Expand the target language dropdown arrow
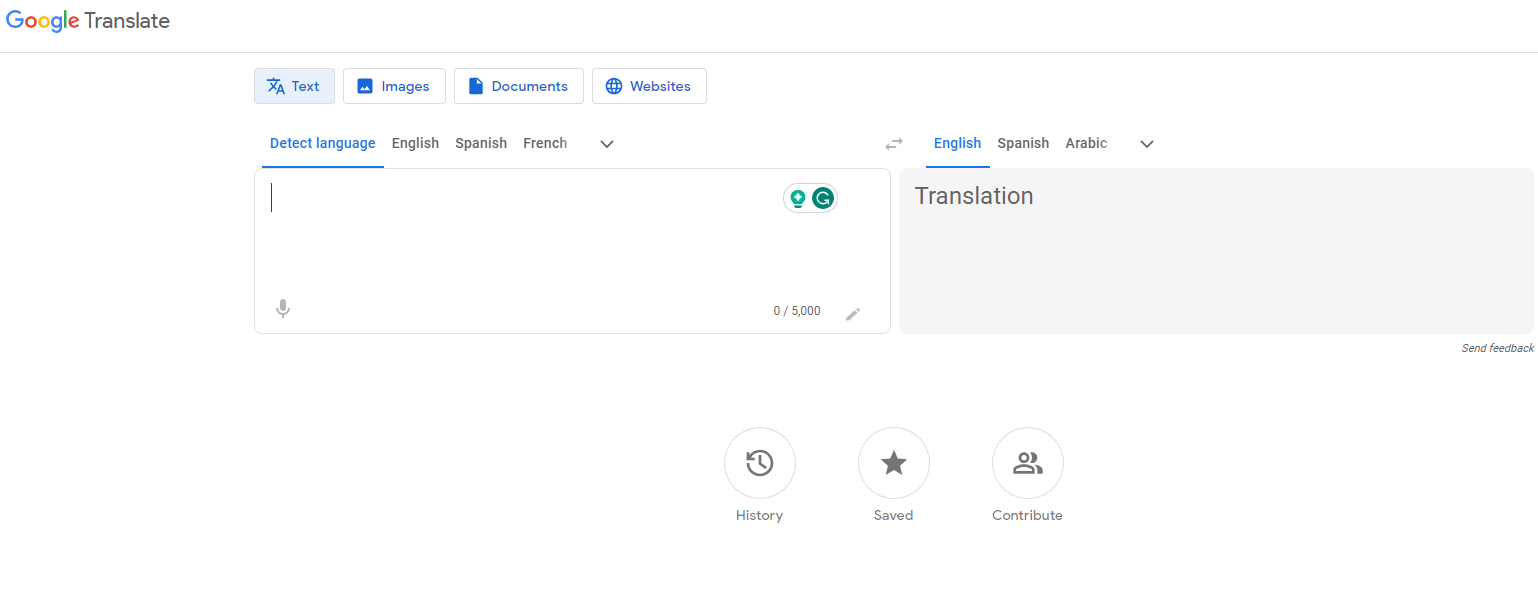 pyautogui.click(x=1146, y=144)
